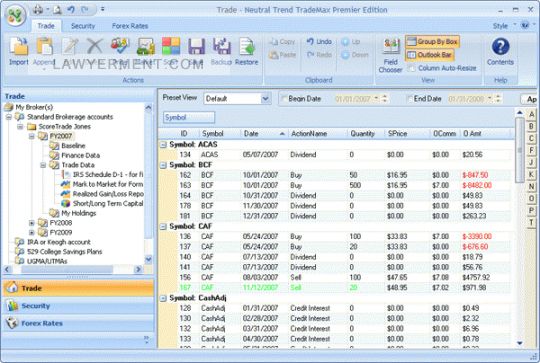Screen dimensions: 540x363
Task: Click the chart with coins icon
Action: 146,46
